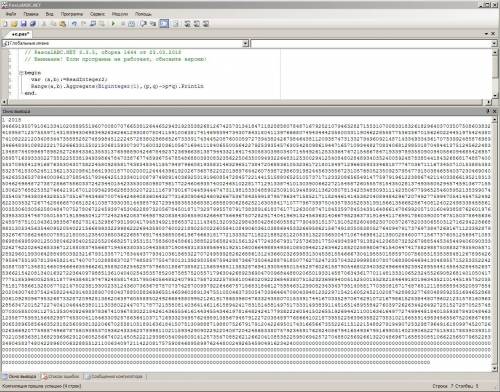This screenshot has height=392, width=500.
Task: Click the middle of three rightmost toolbar icons
Action: [x=197, y=24]
